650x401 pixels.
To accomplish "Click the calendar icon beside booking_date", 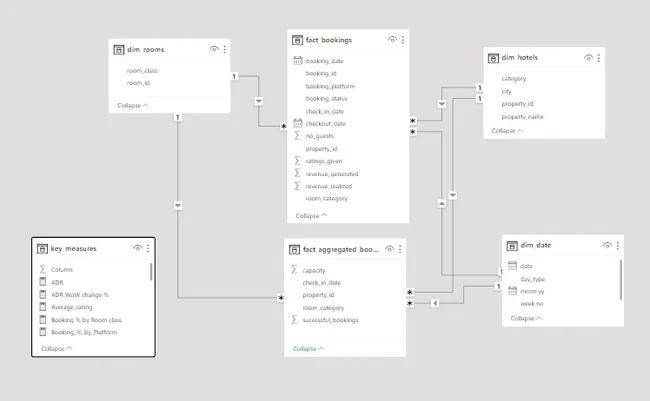I will click(x=298, y=61).
